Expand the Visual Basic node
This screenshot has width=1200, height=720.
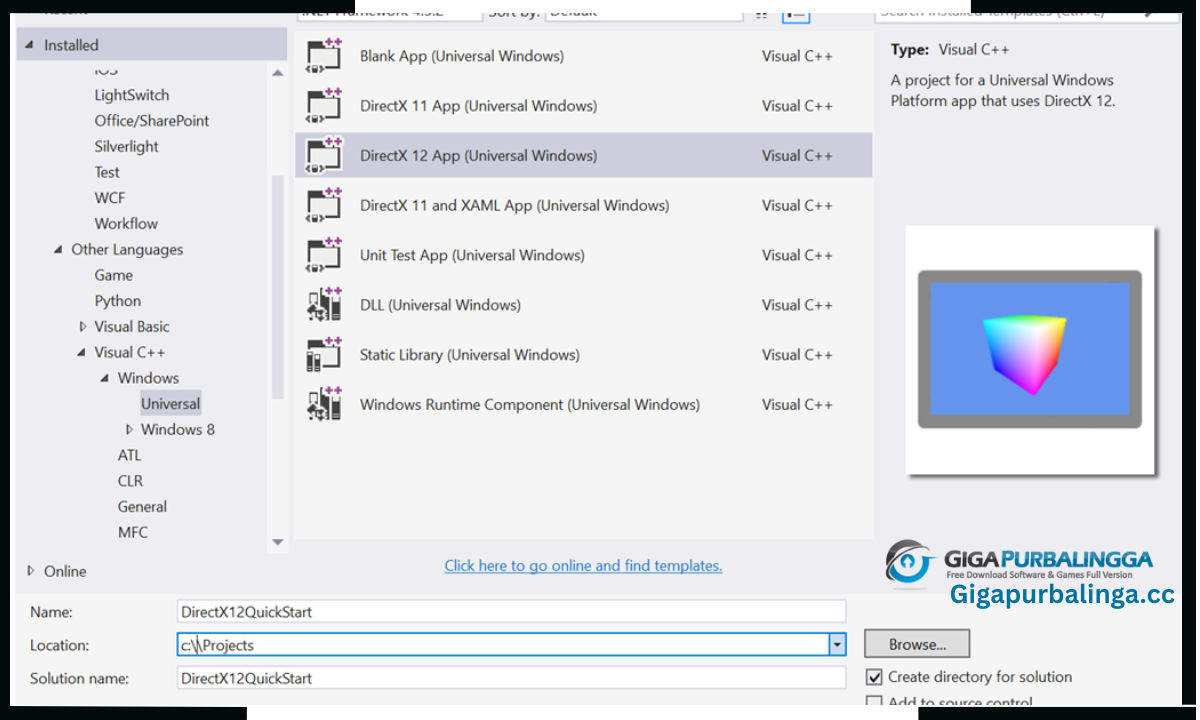[82, 327]
